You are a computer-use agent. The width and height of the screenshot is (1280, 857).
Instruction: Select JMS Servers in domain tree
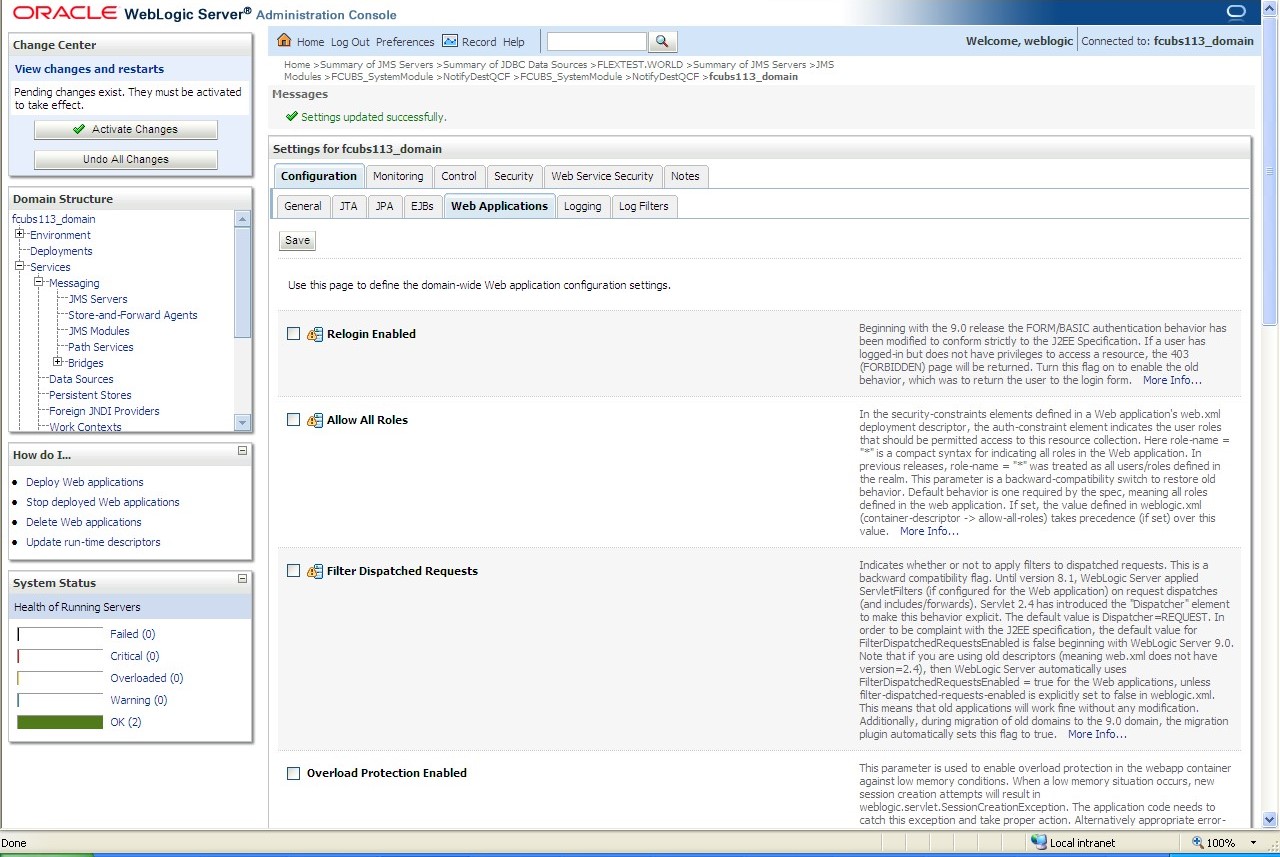(98, 299)
